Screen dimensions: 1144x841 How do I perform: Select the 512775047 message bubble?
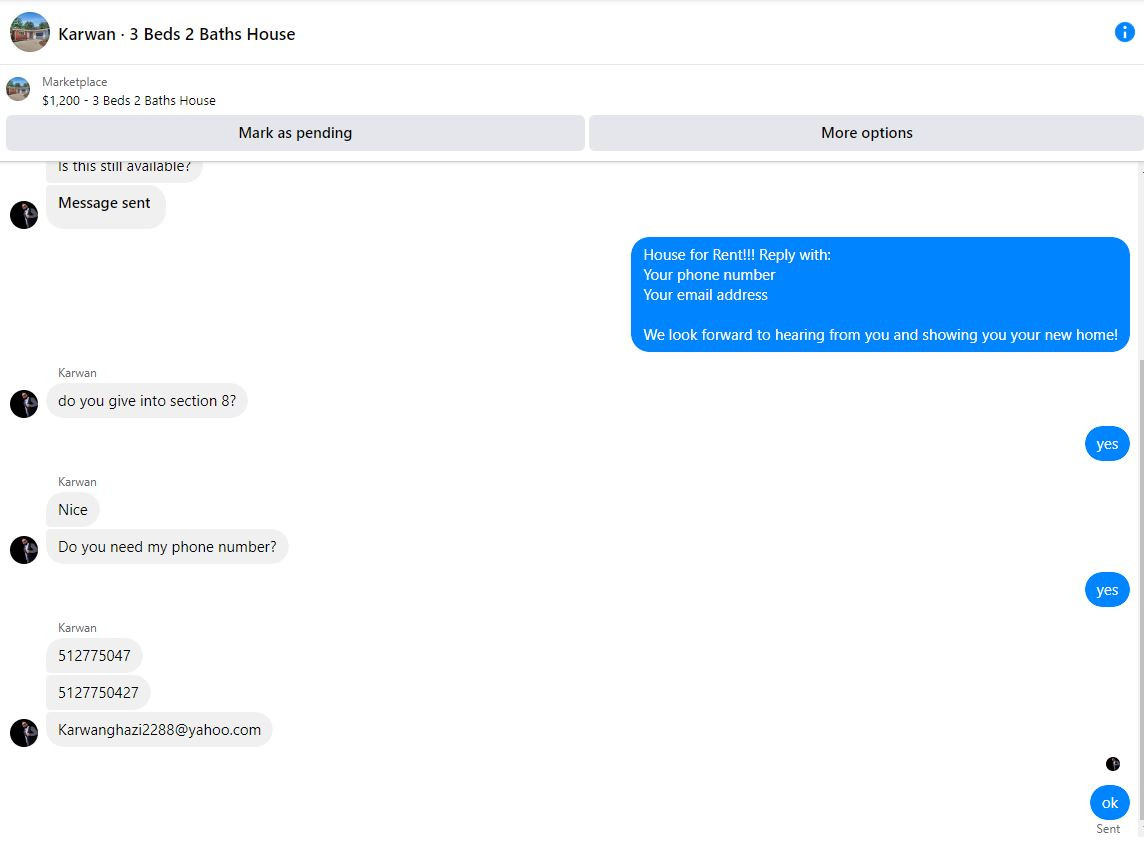point(94,655)
